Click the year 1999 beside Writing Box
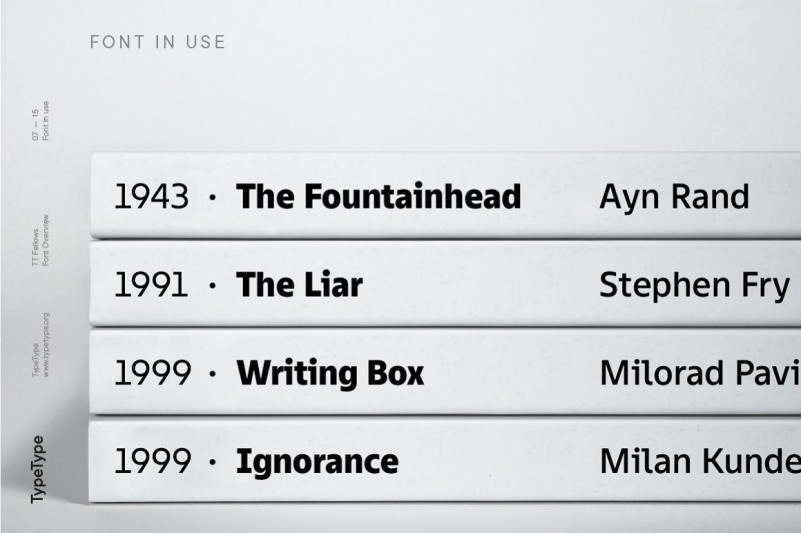The width and height of the screenshot is (801, 533). [153, 373]
